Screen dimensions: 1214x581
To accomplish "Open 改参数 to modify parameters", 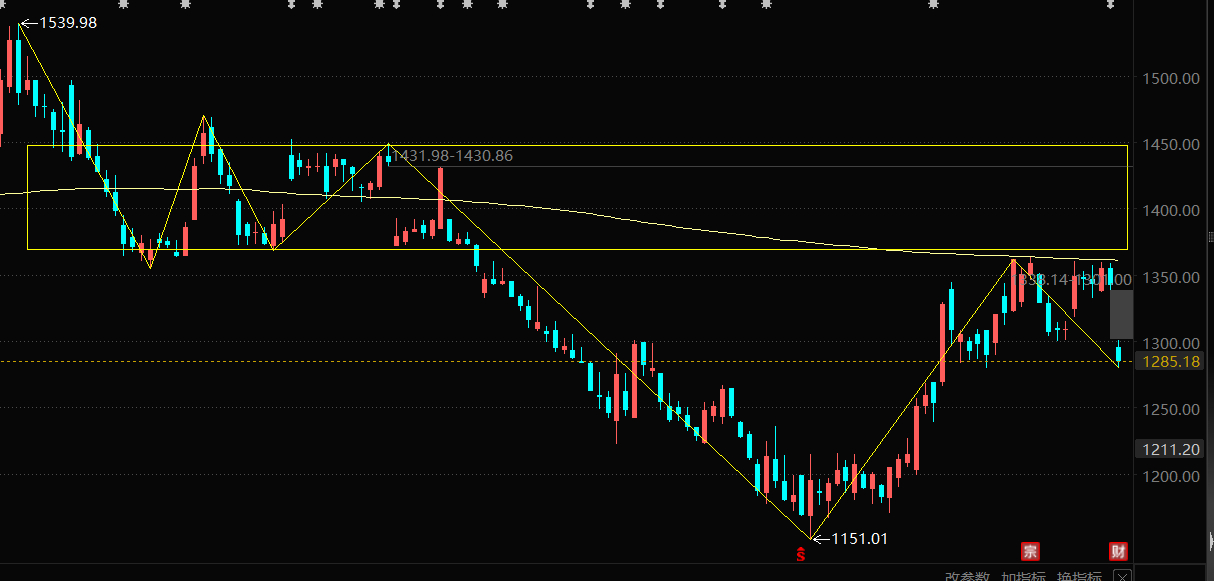I will pos(968,576).
